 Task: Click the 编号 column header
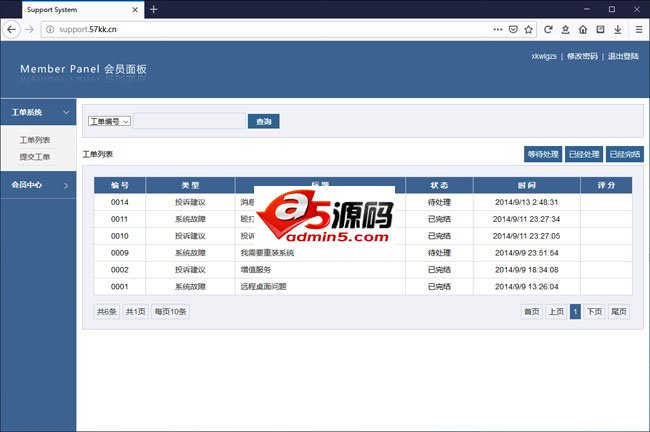tap(120, 185)
